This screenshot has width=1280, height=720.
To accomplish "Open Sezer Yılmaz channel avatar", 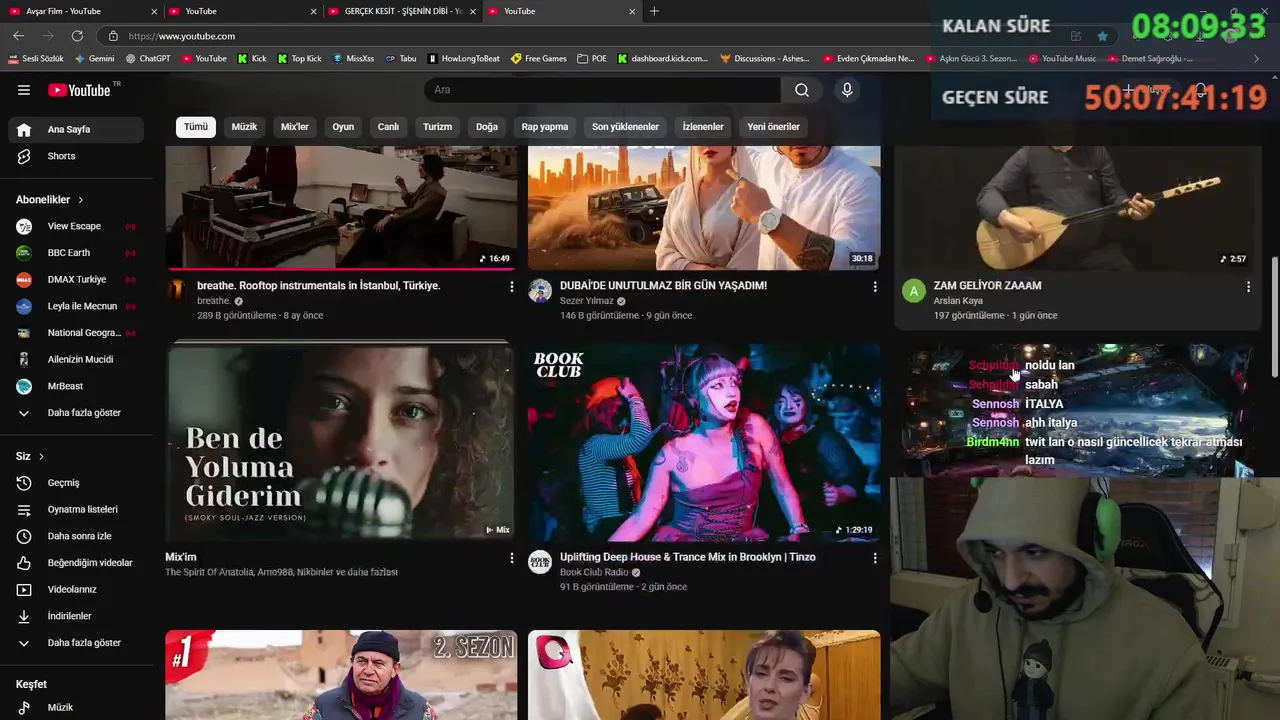I will [x=540, y=291].
